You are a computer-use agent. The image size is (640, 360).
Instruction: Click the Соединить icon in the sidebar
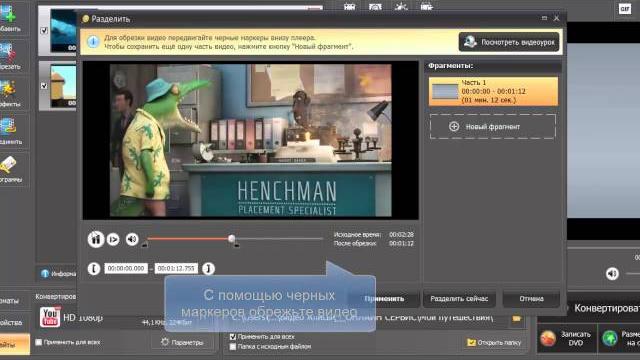pos(8,127)
